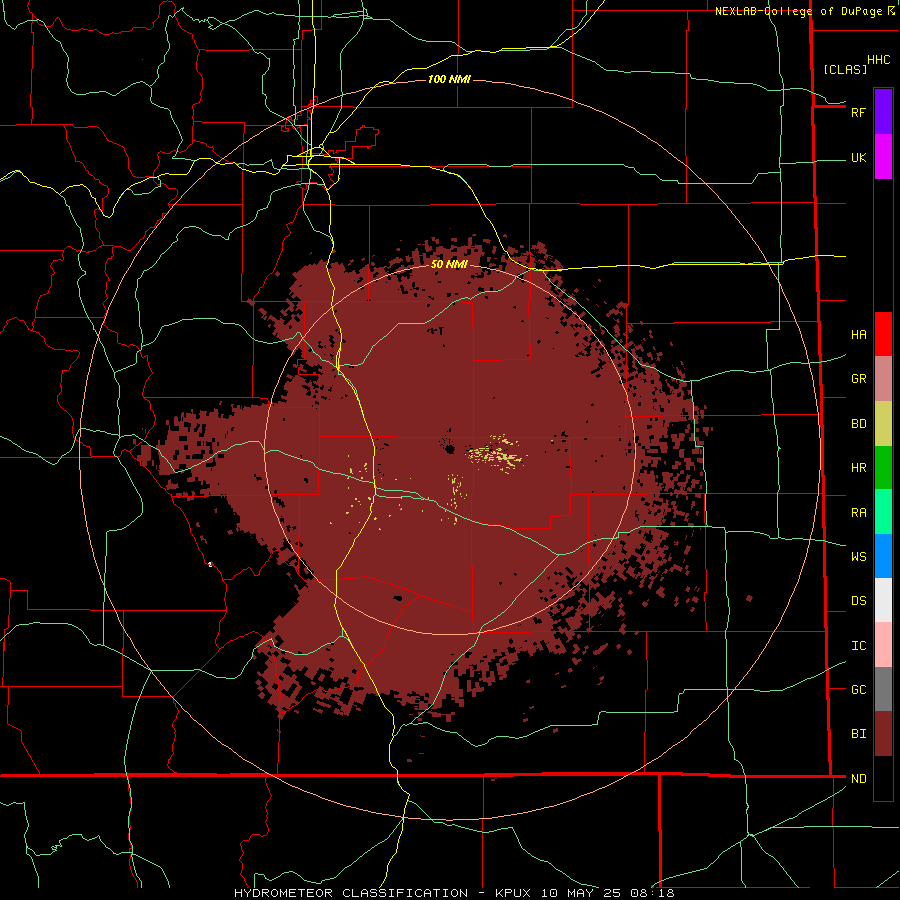
Task: Click the "BD" legend label
Action: (x=858, y=424)
